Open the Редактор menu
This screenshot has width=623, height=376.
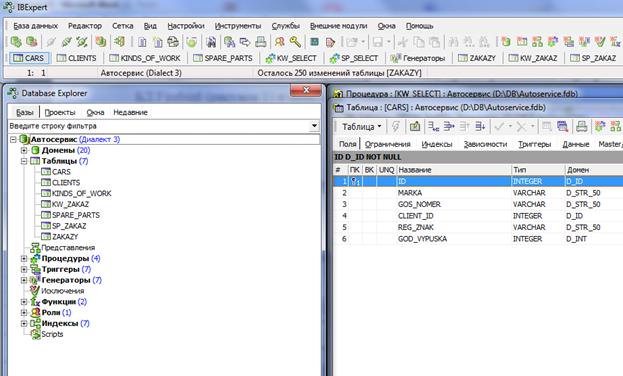coord(85,26)
